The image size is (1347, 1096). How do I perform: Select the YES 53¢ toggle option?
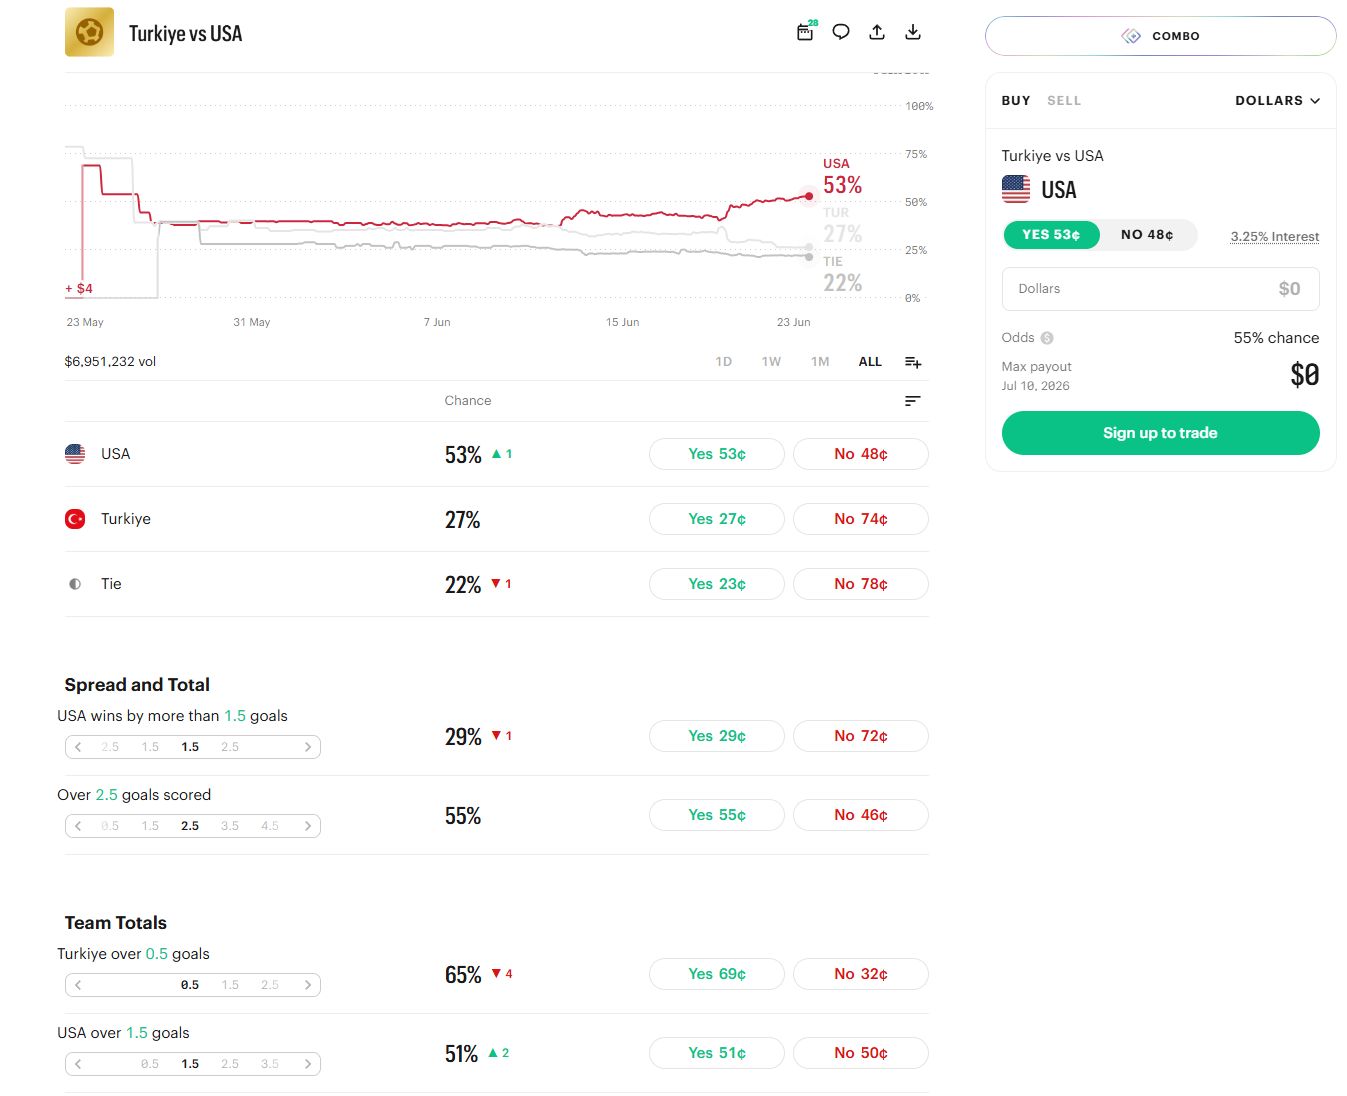(x=1051, y=235)
